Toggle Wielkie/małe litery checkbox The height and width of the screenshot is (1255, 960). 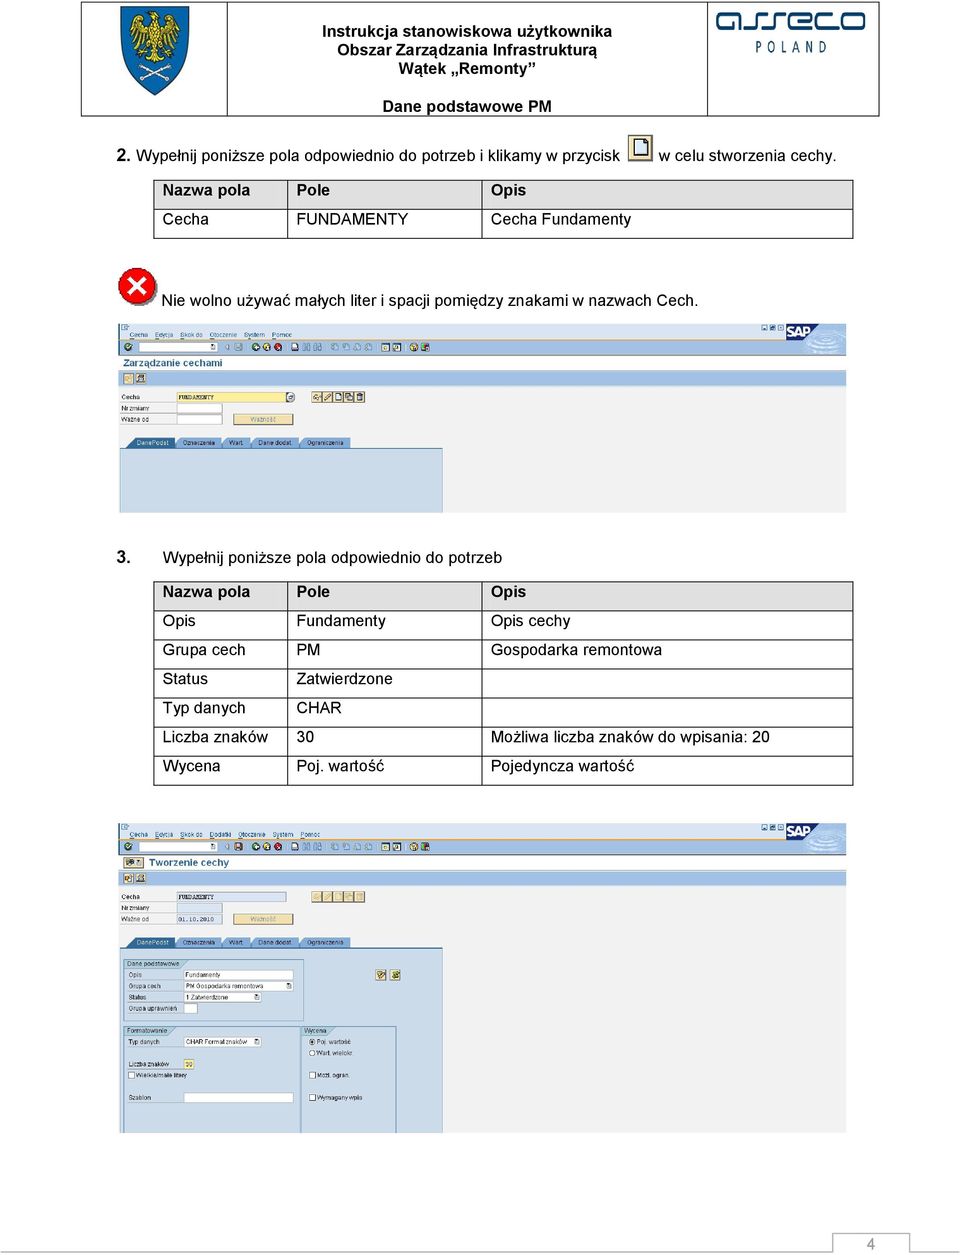click(x=131, y=1075)
